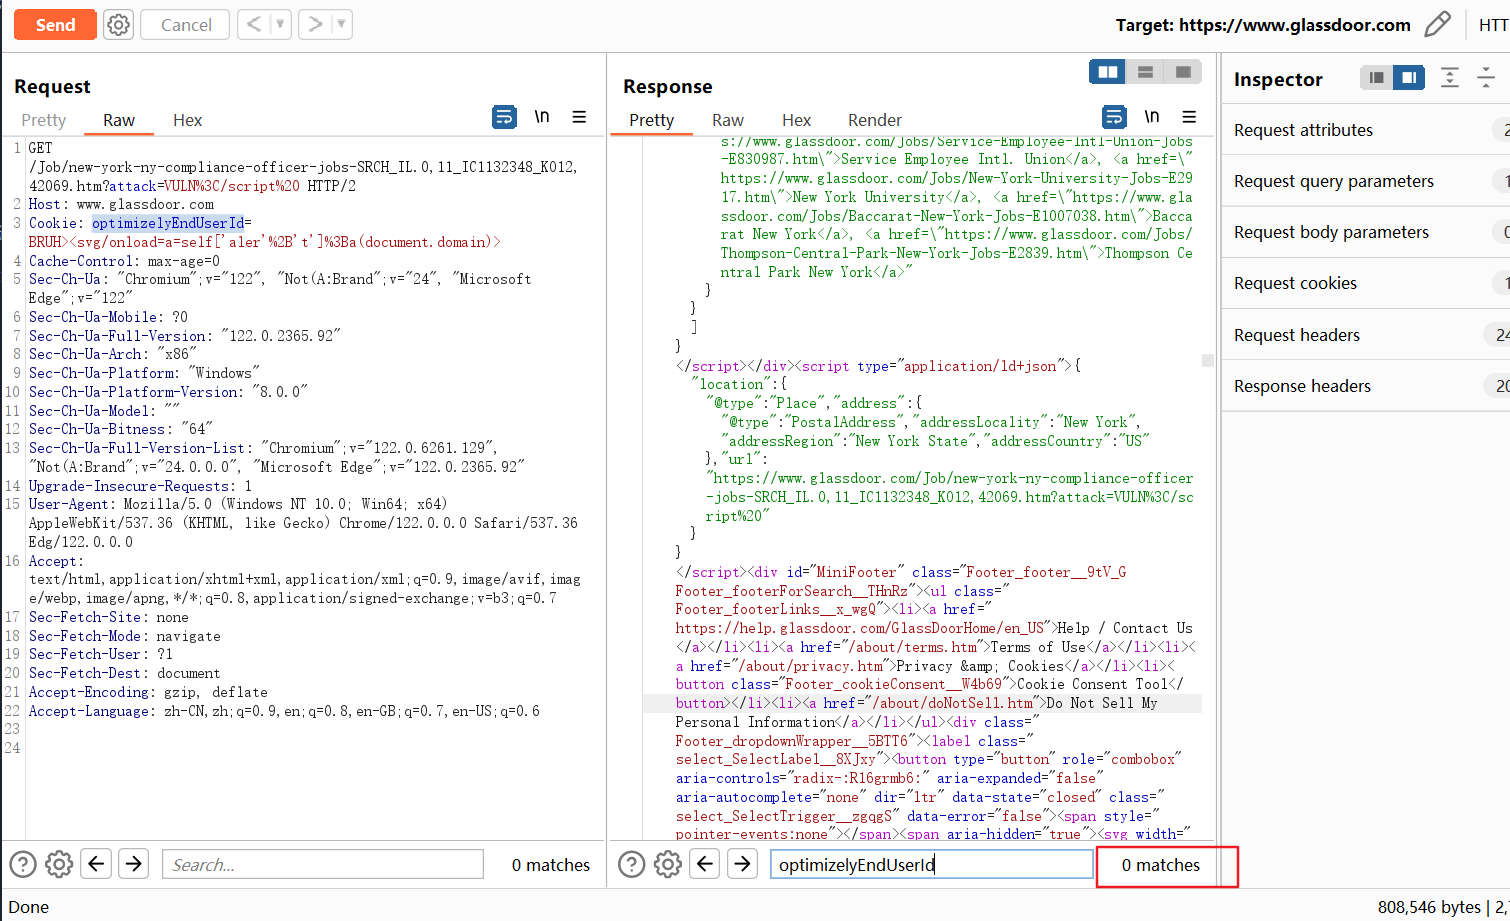
Task: Click 808,546 bytes status text
Action: pyautogui.click(x=1429, y=907)
